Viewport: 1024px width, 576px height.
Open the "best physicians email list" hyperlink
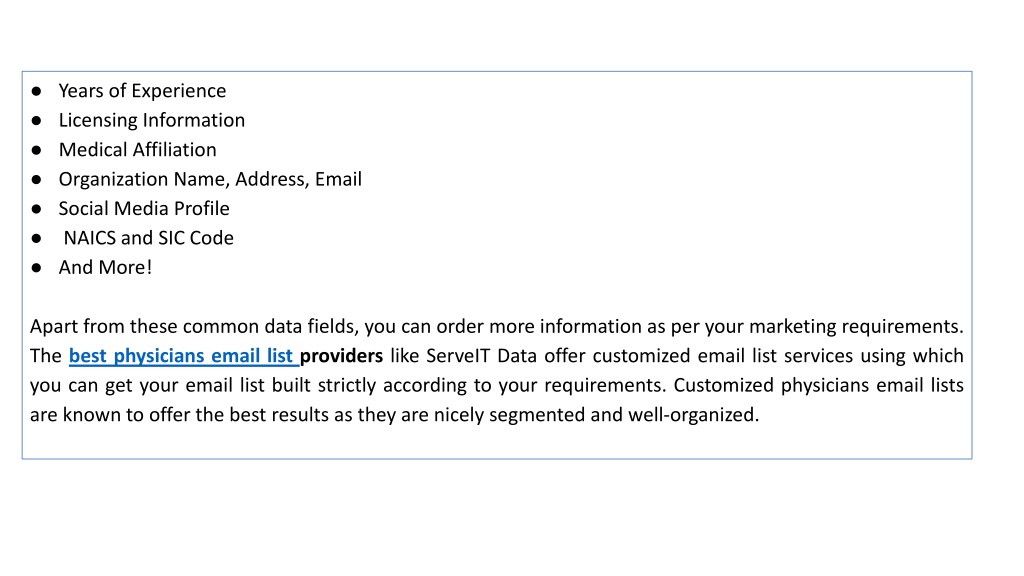click(184, 356)
